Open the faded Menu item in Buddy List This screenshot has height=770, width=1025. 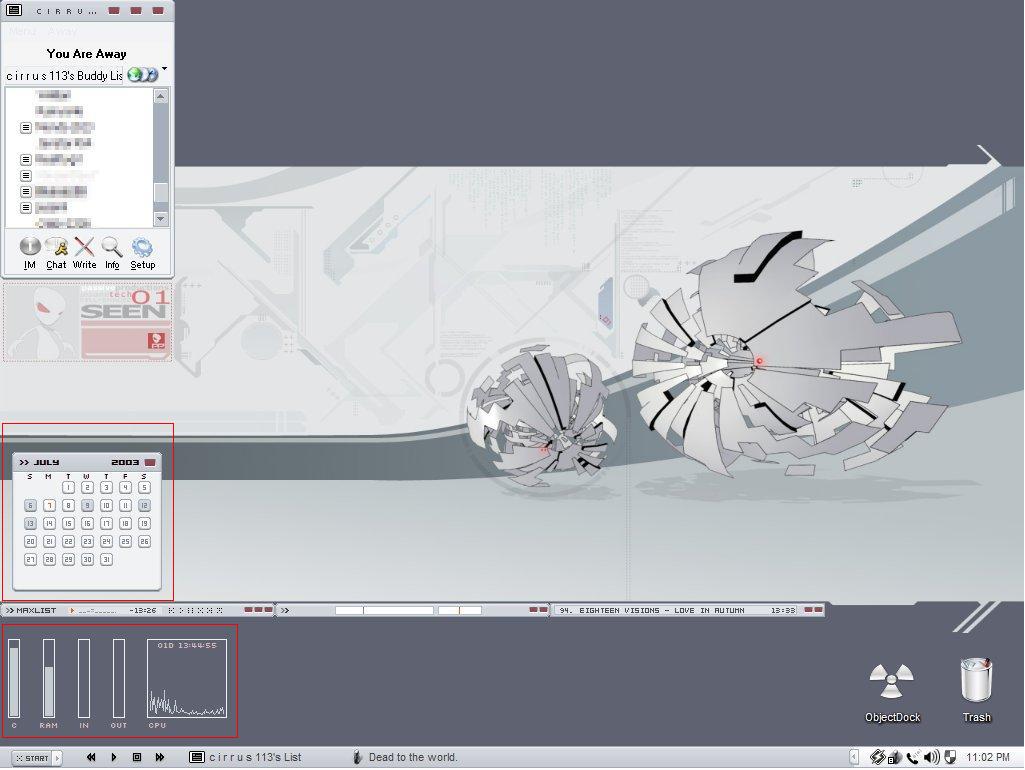(x=22, y=31)
